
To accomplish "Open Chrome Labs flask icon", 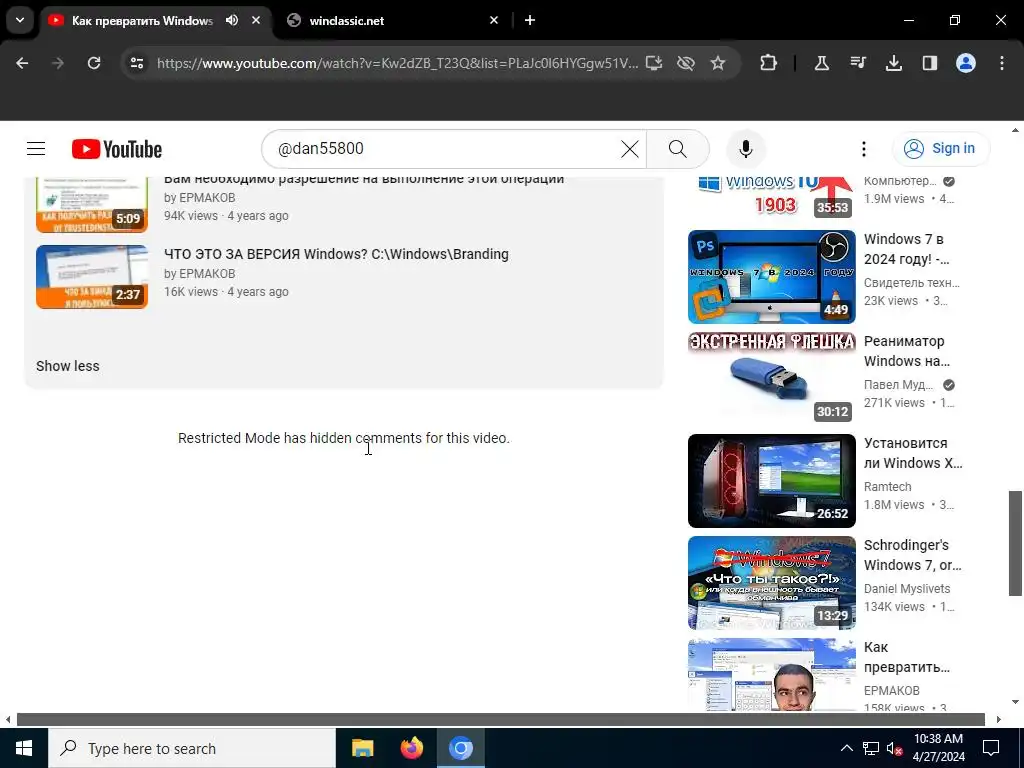I will click(822, 63).
